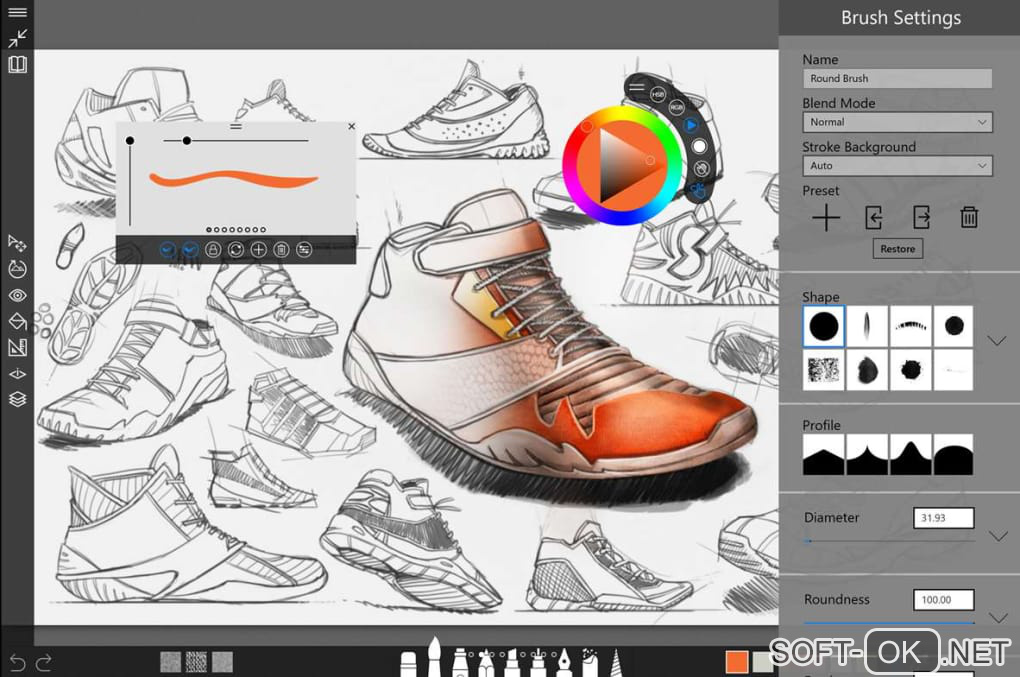
Task: Open the sliders settings icon in brush popup
Action: coord(304,250)
